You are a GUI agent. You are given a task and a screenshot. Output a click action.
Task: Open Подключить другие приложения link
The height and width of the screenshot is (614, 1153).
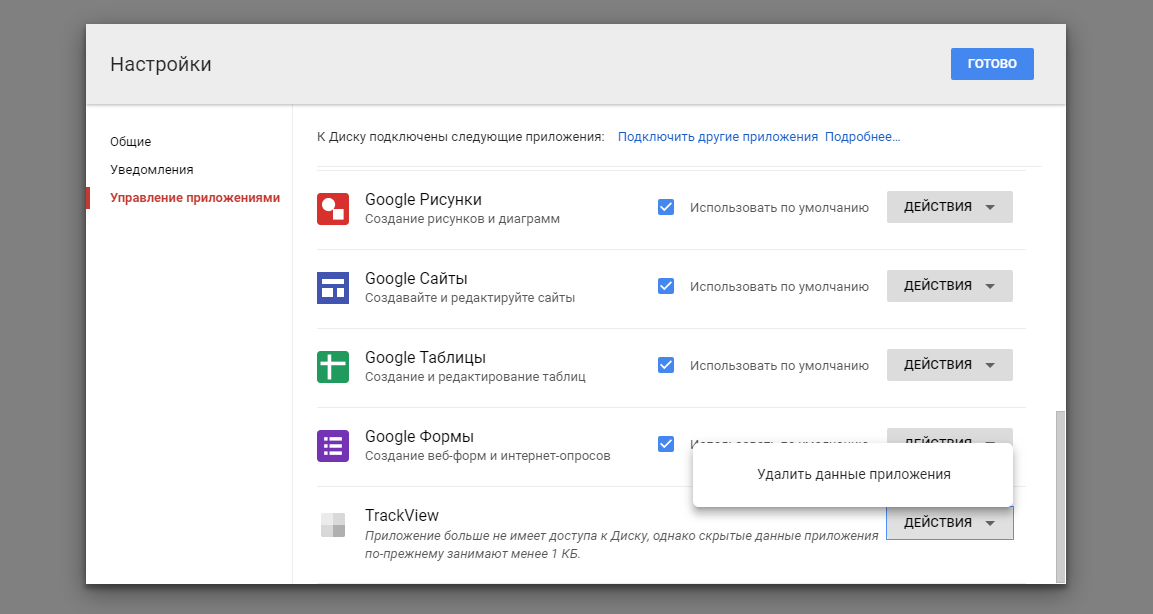coord(718,137)
